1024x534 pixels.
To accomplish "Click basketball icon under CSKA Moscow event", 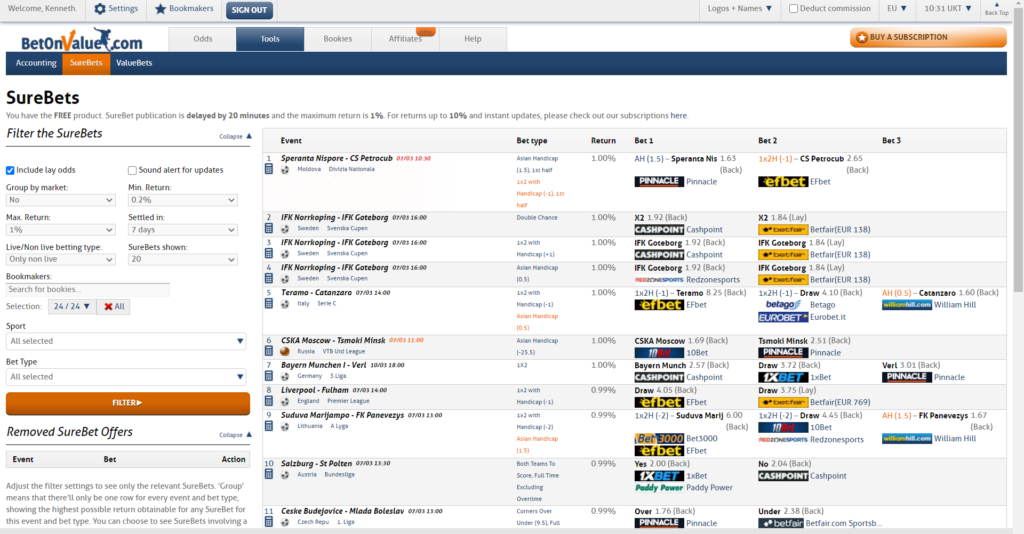I will 286,352.
